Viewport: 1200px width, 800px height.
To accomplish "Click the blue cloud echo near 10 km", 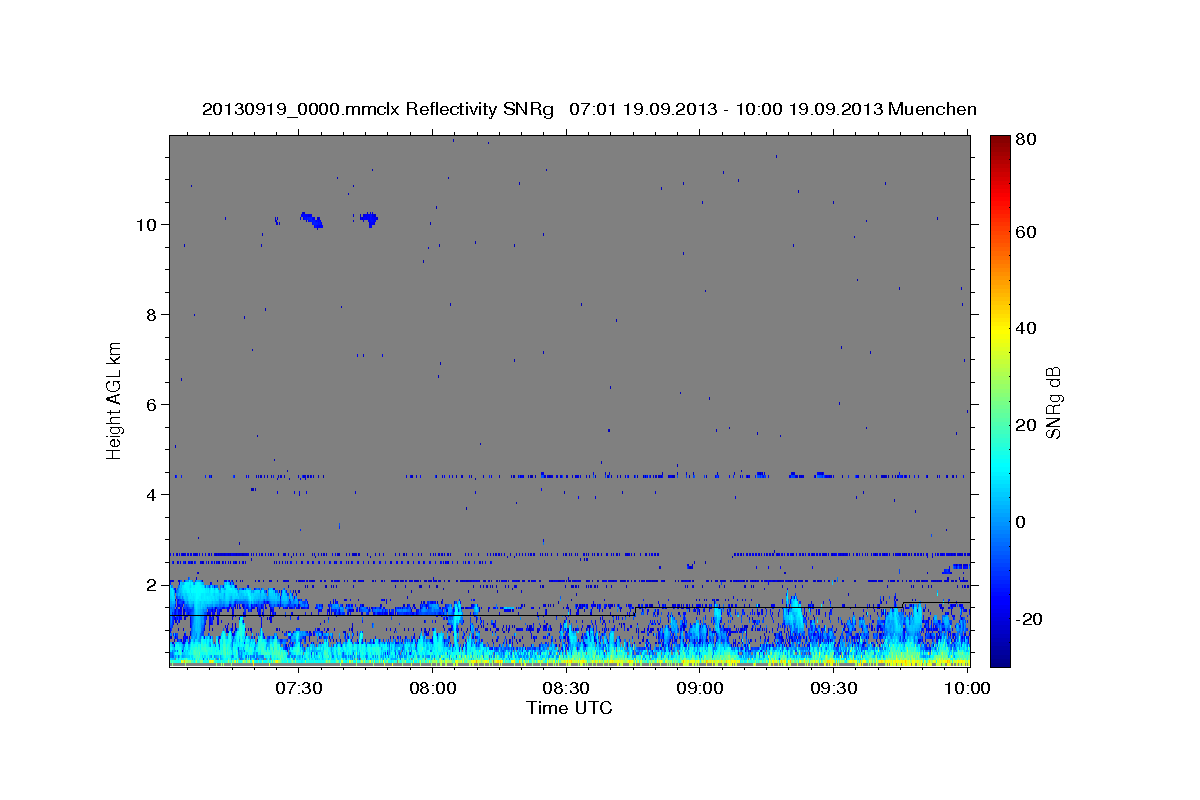I will (311, 219).
